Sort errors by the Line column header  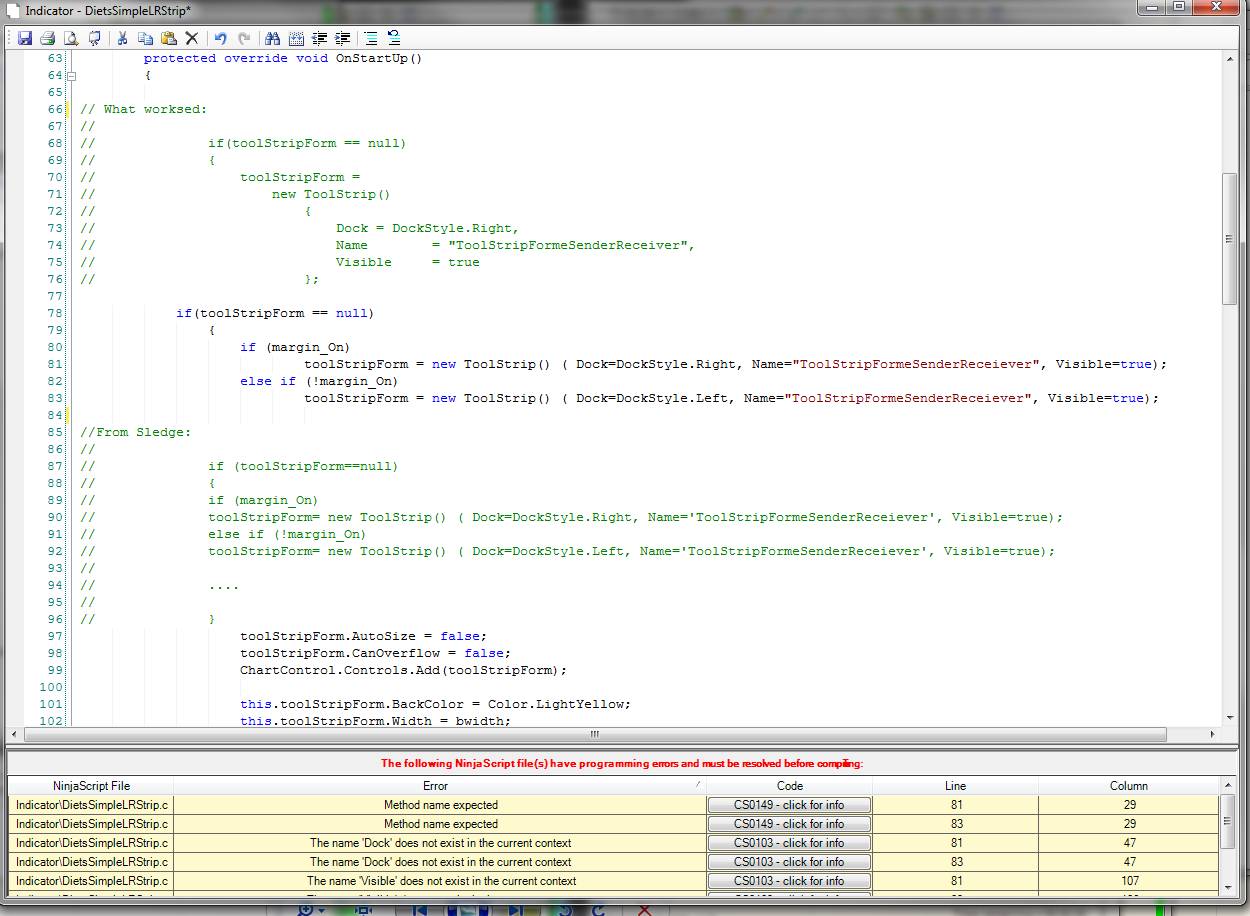point(954,786)
